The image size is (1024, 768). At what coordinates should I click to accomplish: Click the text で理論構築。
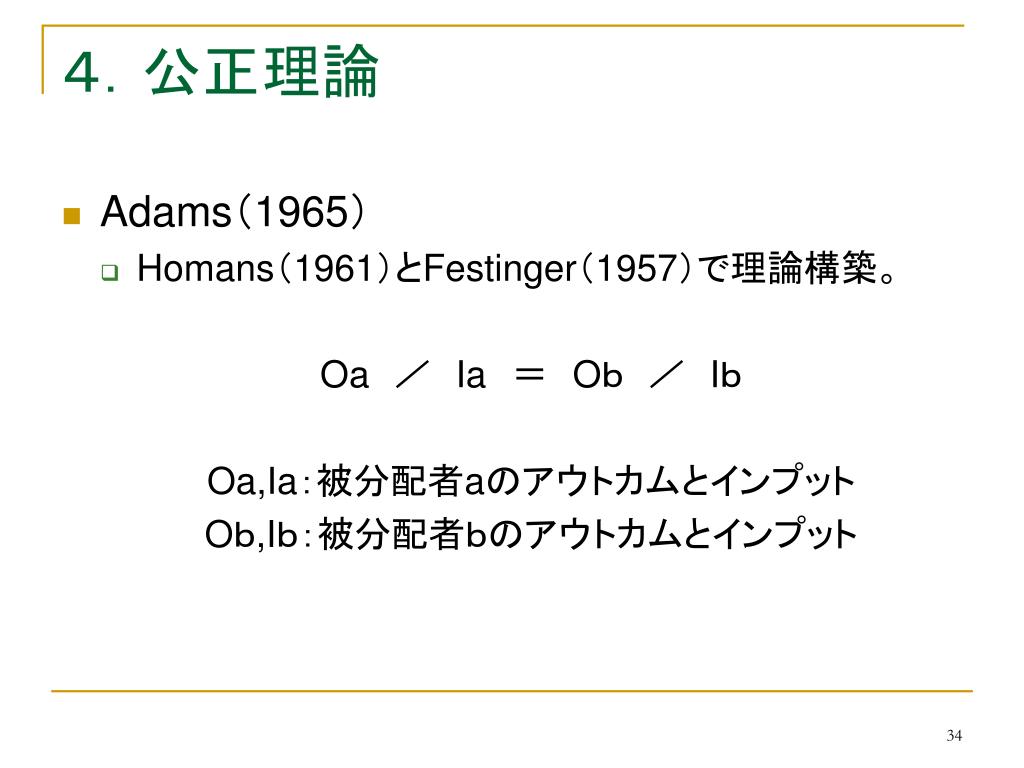pos(797,268)
